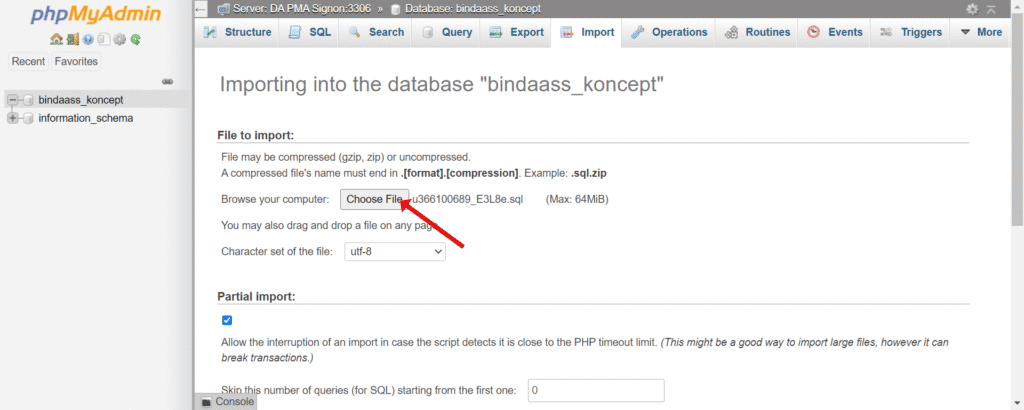Open the More tab dropdown
The image size is (1024, 410).
(981, 32)
